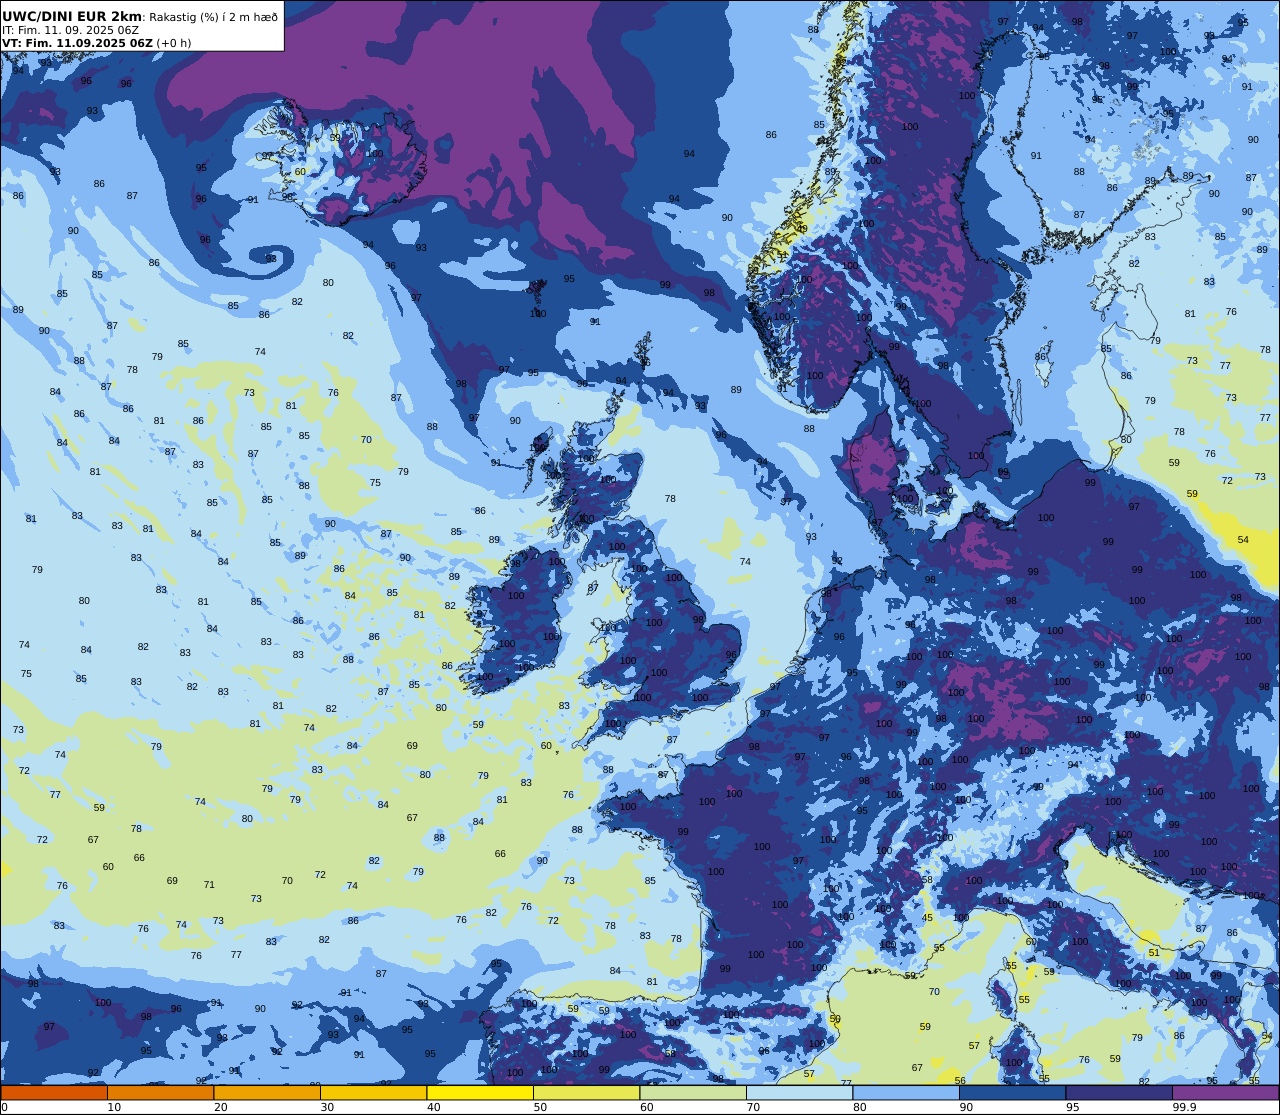The height and width of the screenshot is (1115, 1280).
Task: Click the 'IT: Fim. 11. 09. 2025 06Z' line
Action: 70,31
